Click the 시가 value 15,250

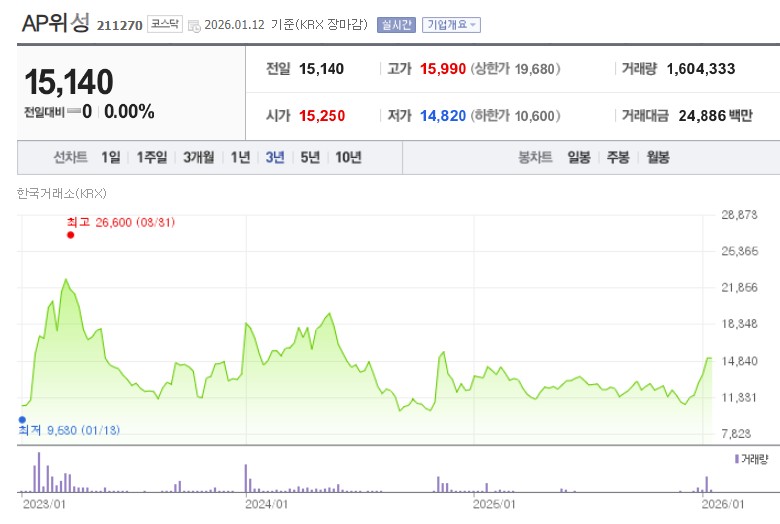pyautogui.click(x=322, y=116)
